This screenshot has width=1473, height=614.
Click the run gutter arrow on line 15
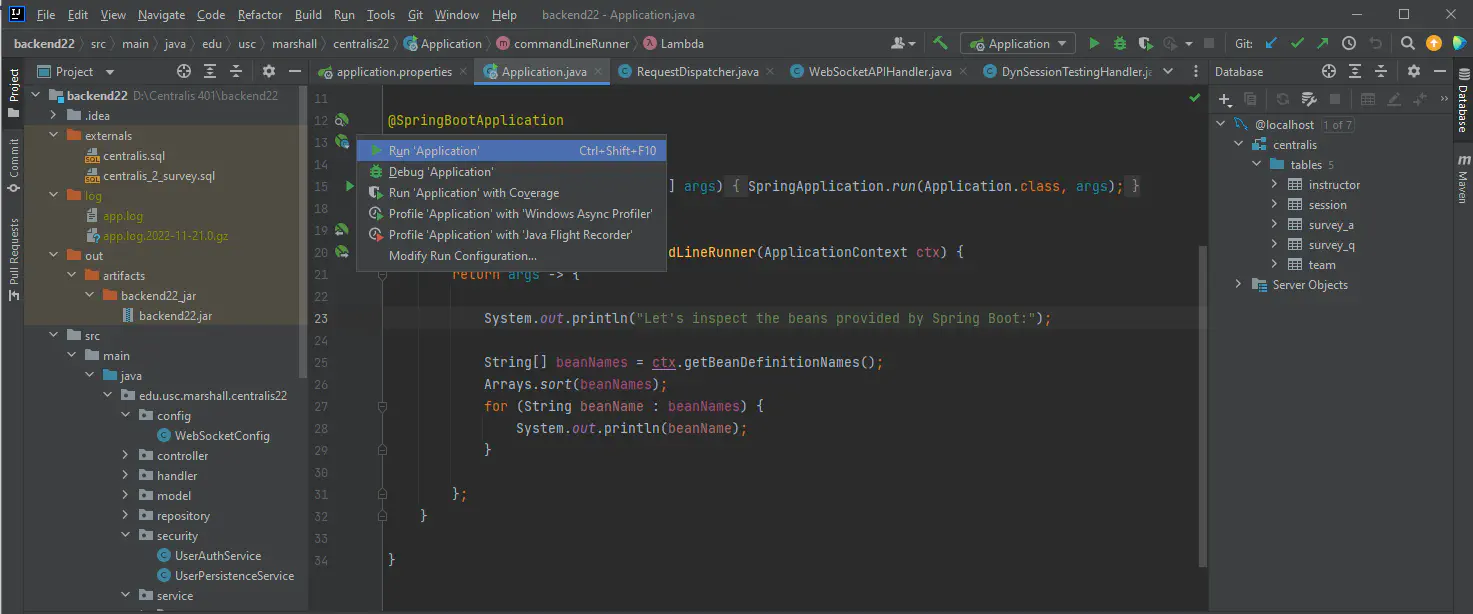(349, 186)
